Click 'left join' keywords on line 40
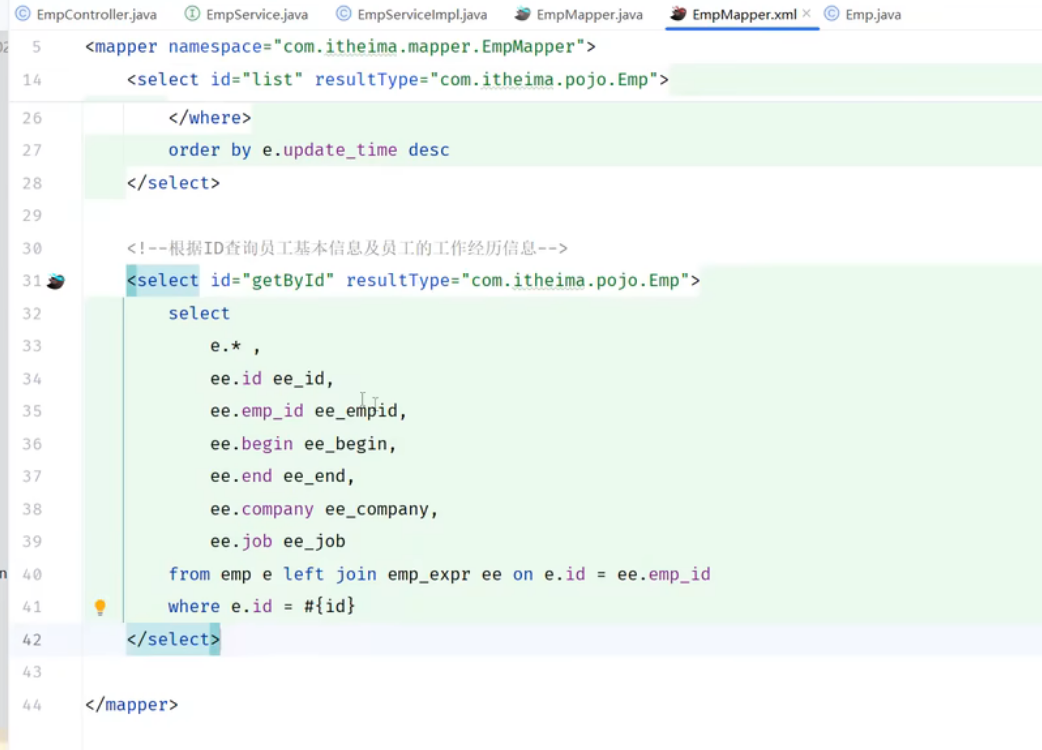1042x750 pixels. click(330, 574)
